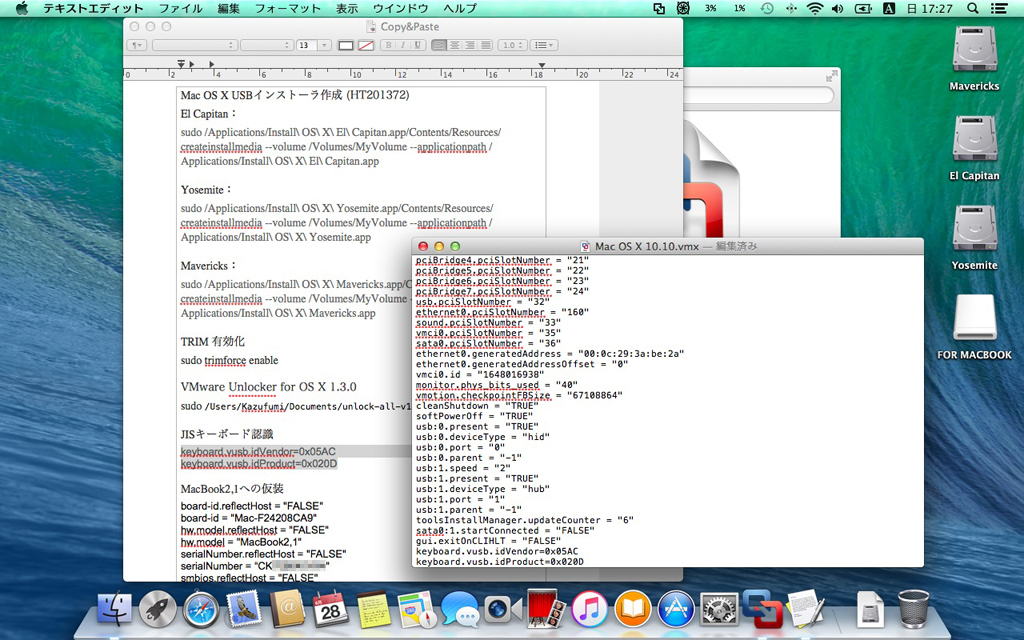Open the line spacing 1.0 popup
Image resolution: width=1024 pixels, height=640 pixels.
512,45
